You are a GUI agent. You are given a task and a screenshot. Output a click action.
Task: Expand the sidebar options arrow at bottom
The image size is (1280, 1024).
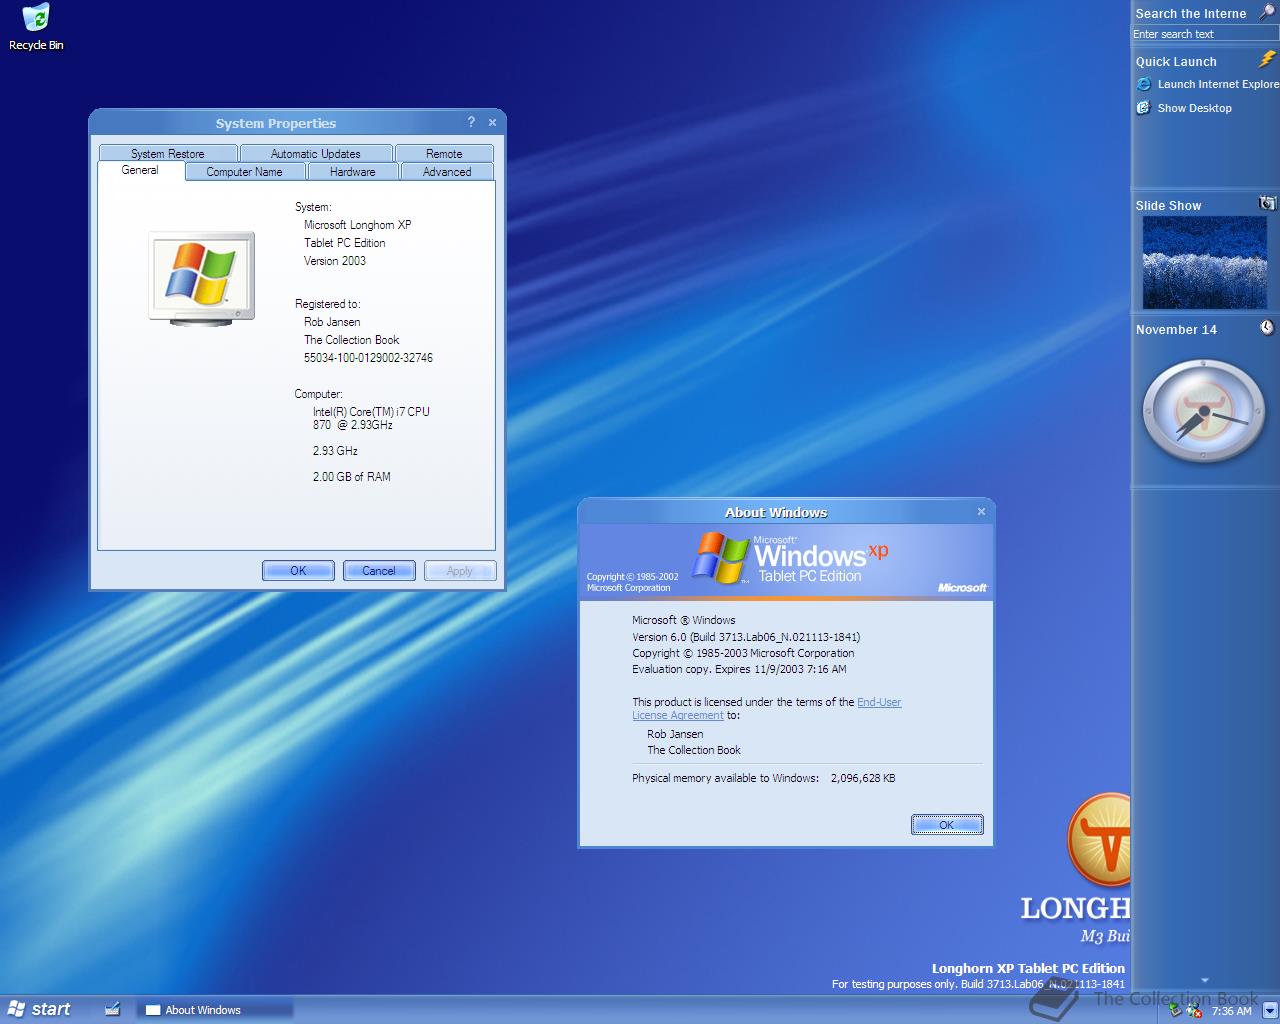[1205, 980]
